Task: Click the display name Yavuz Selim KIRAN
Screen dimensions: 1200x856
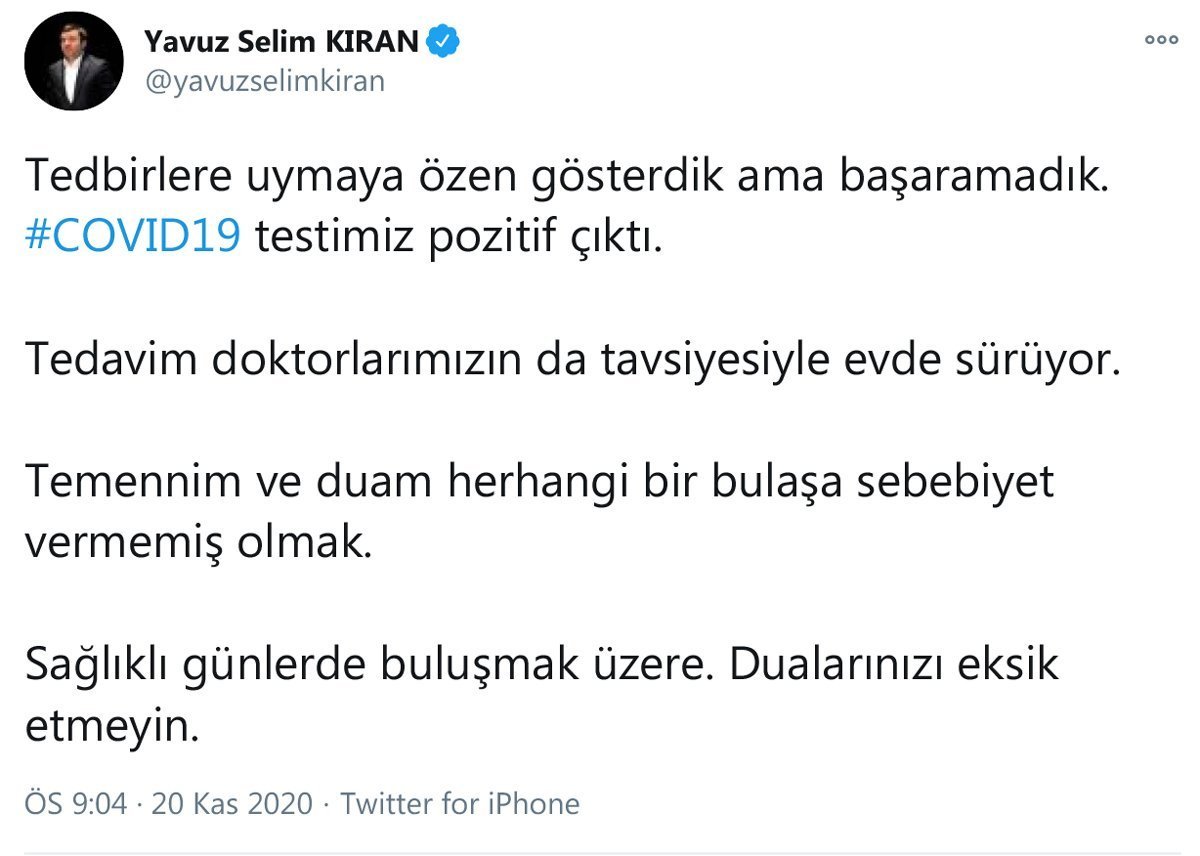Action: click(283, 42)
